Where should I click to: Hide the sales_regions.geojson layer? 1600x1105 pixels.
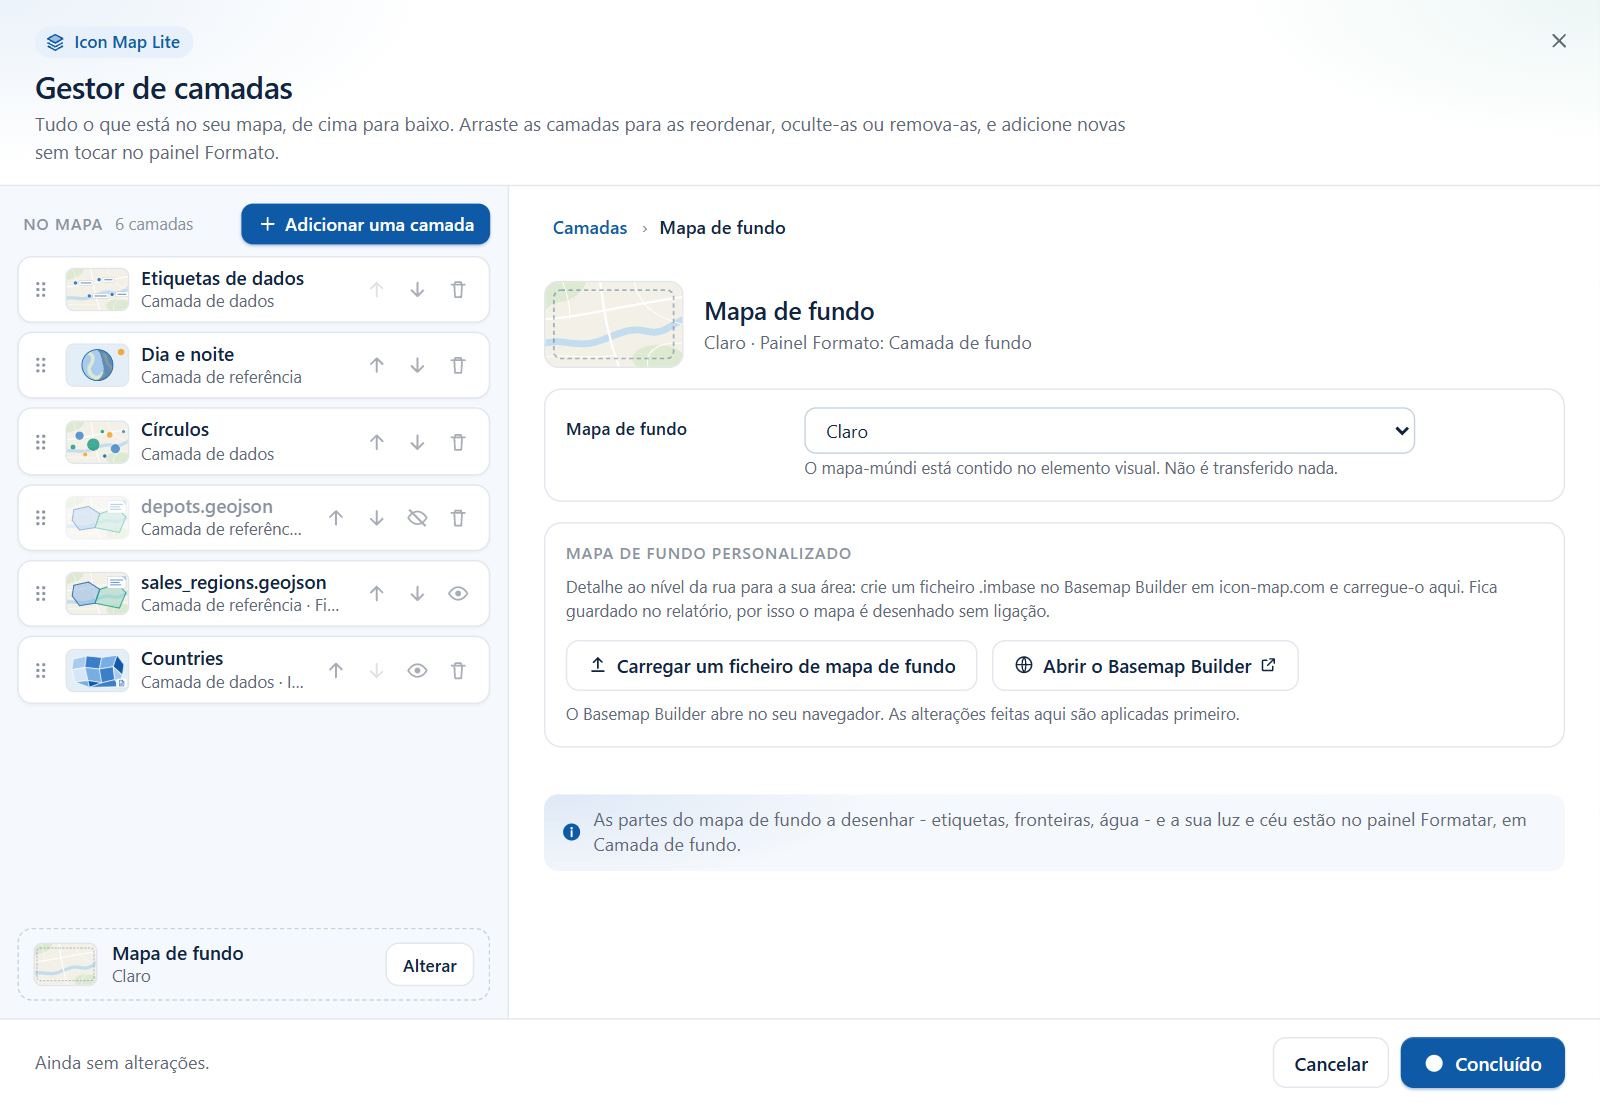click(x=458, y=594)
